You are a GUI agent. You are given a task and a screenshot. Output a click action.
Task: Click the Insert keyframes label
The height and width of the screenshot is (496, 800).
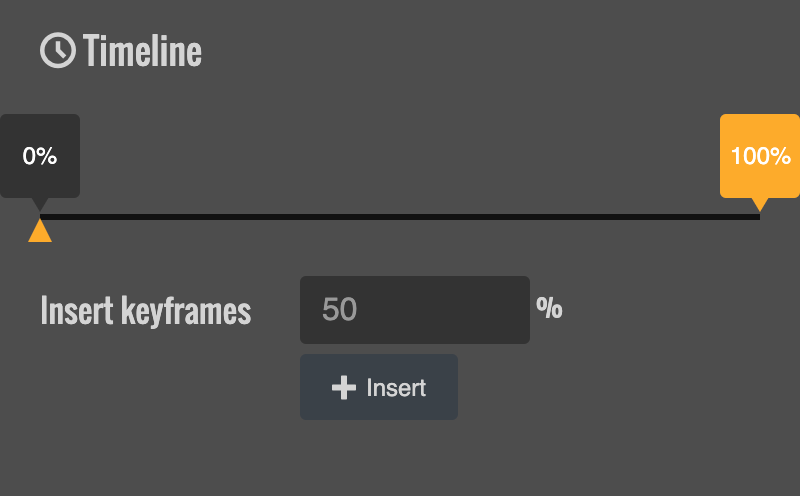[146, 311]
